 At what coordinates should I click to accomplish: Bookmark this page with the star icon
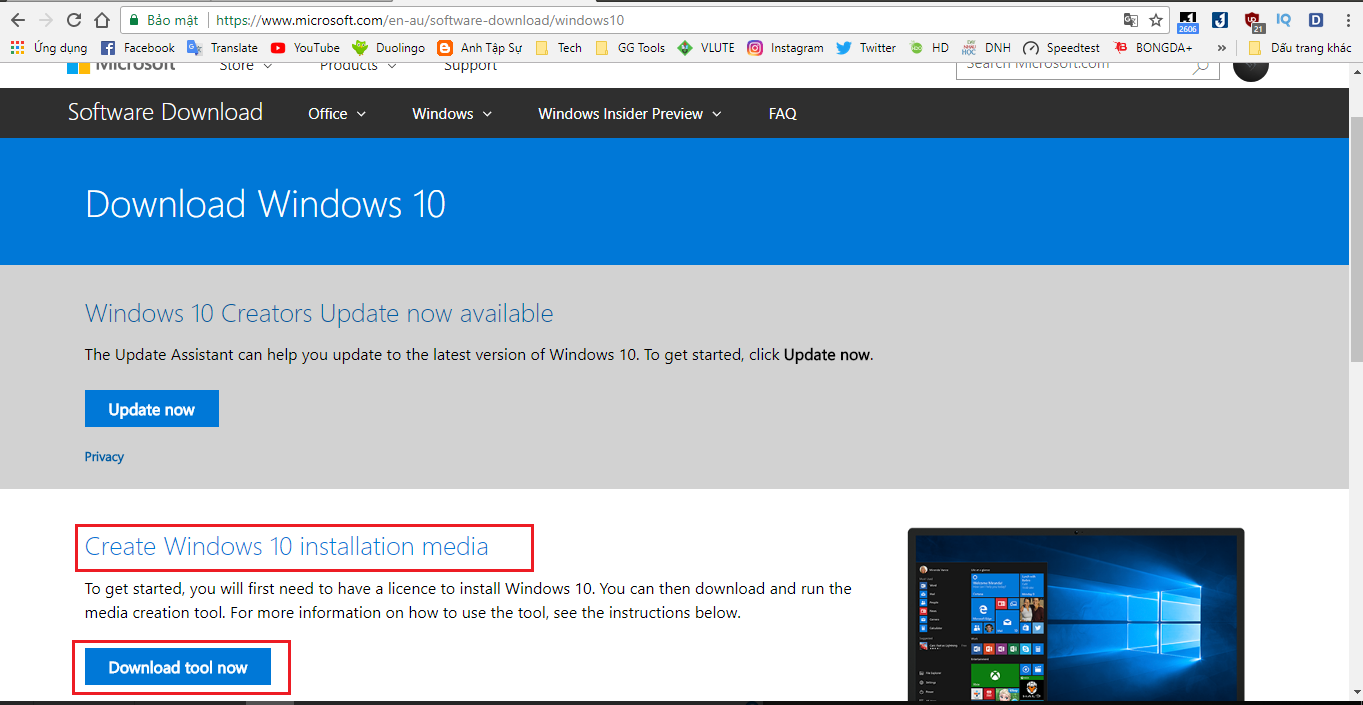tap(1156, 20)
